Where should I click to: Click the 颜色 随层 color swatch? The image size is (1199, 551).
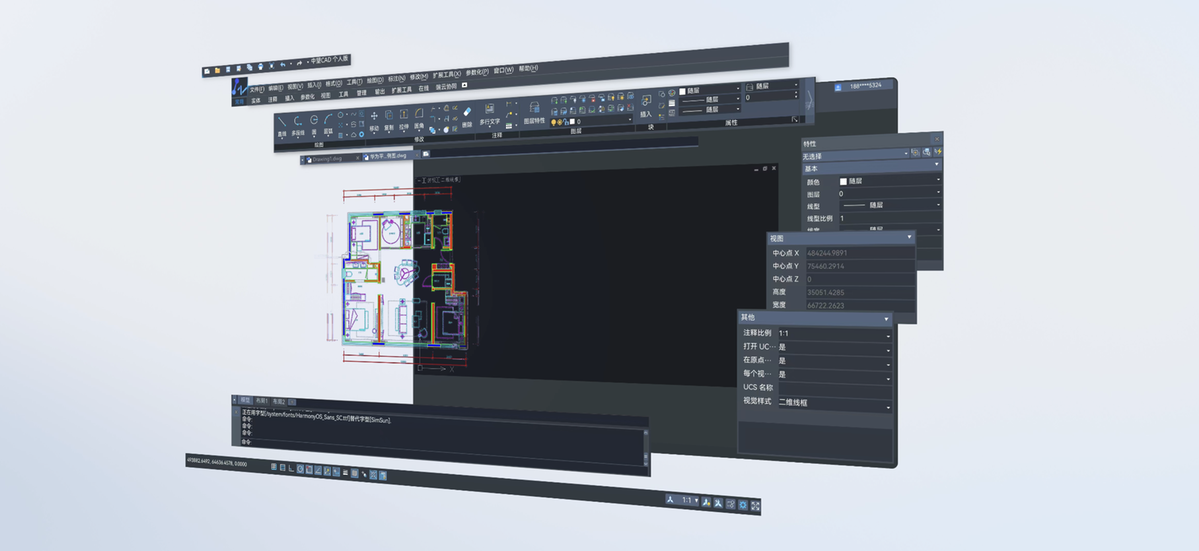coord(843,181)
